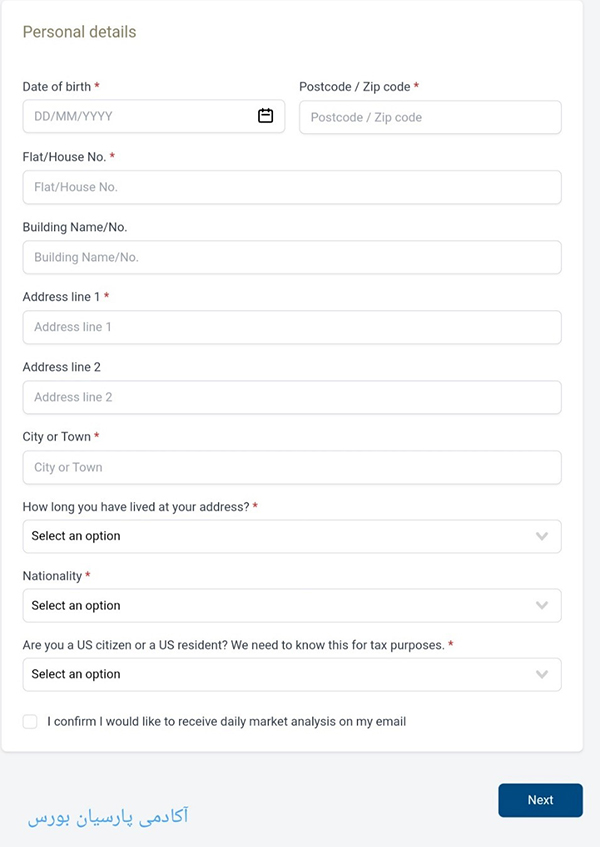Viewport: 600px width, 847px height.
Task: Click the Personal details heading
Action: (x=79, y=32)
